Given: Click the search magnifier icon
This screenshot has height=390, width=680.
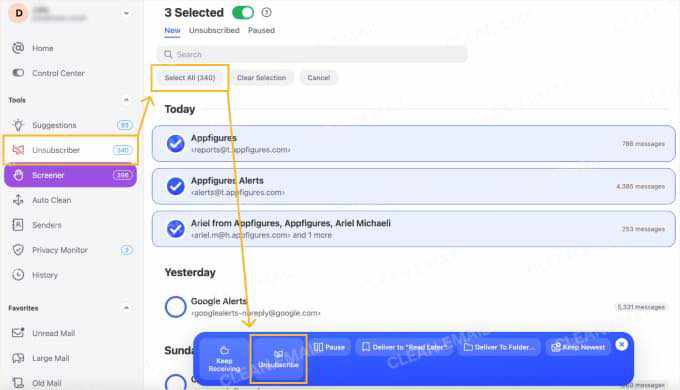Looking at the screenshot, I should (168, 54).
